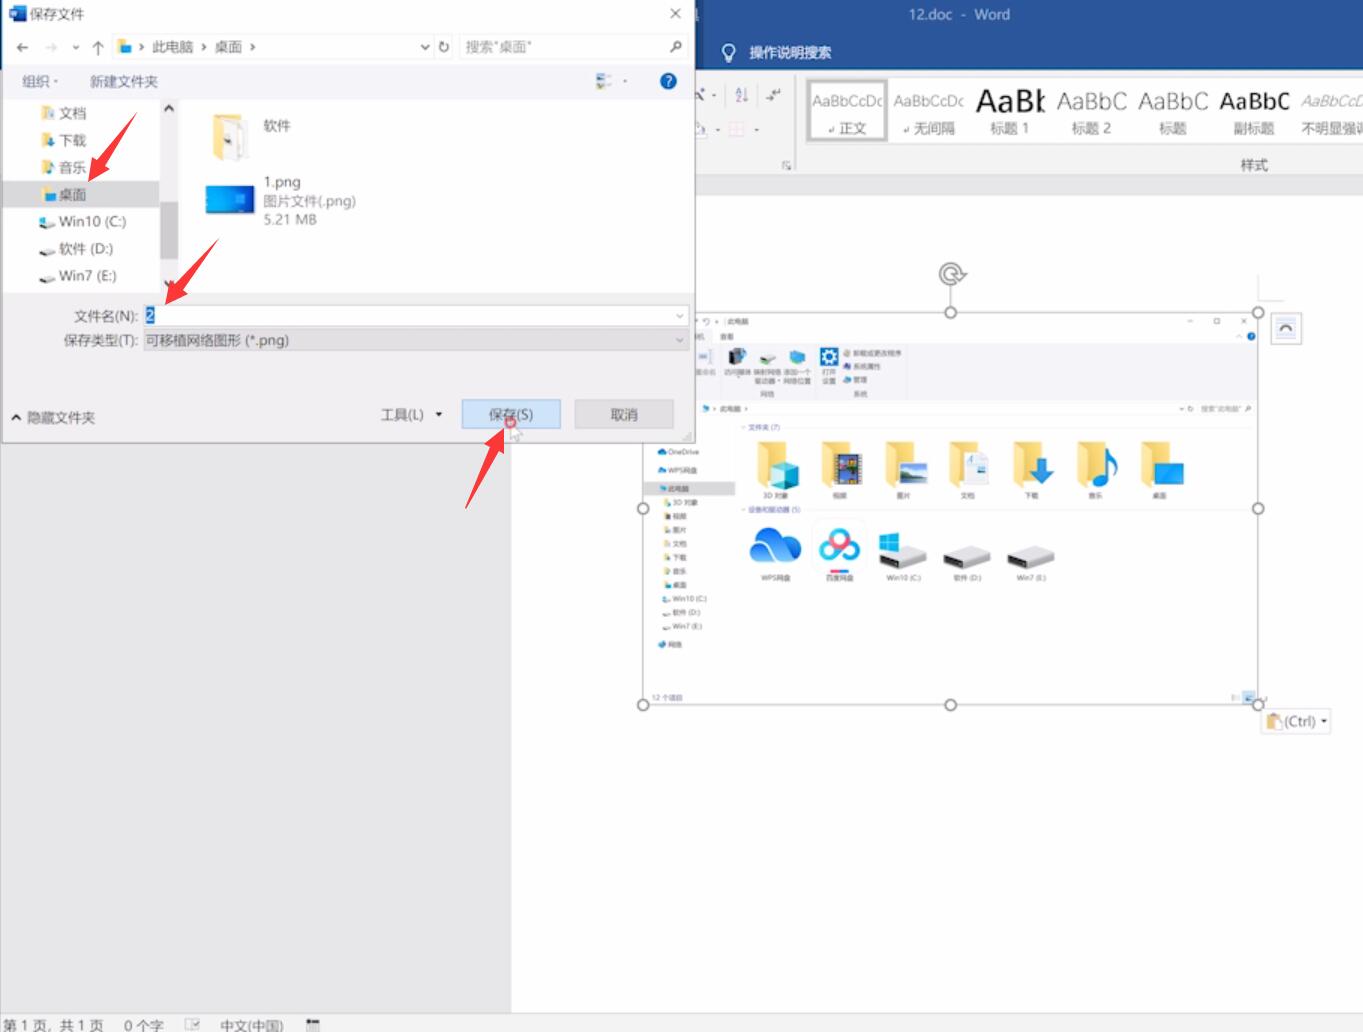
Task: Click the 操作说明搜索 tell-me box in Word
Action: pyautogui.click(x=790, y=52)
